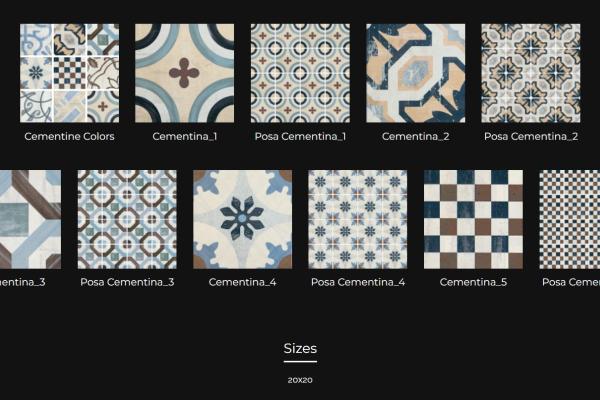Image resolution: width=600 pixels, height=400 pixels.
Task: View the Posa Cementina_1 pattern thumbnail
Action: (x=300, y=73)
